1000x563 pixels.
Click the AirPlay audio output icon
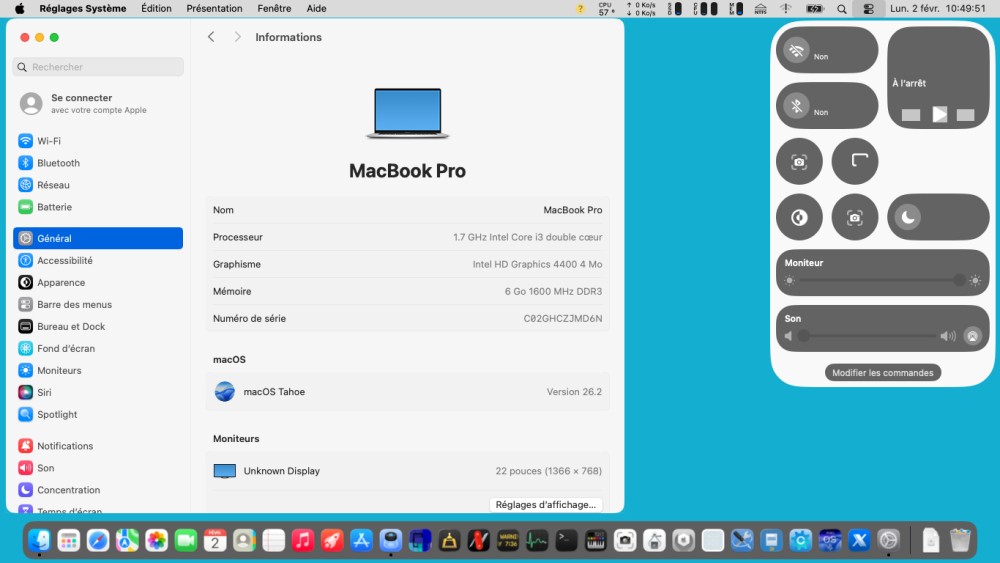(973, 336)
